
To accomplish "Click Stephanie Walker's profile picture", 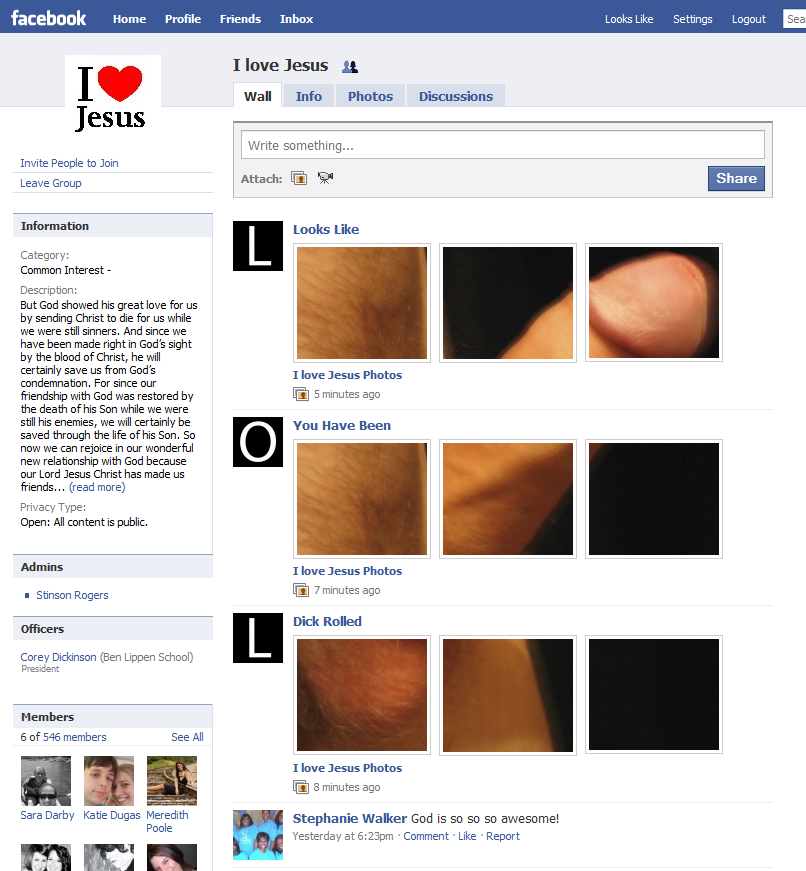I will pyautogui.click(x=258, y=834).
